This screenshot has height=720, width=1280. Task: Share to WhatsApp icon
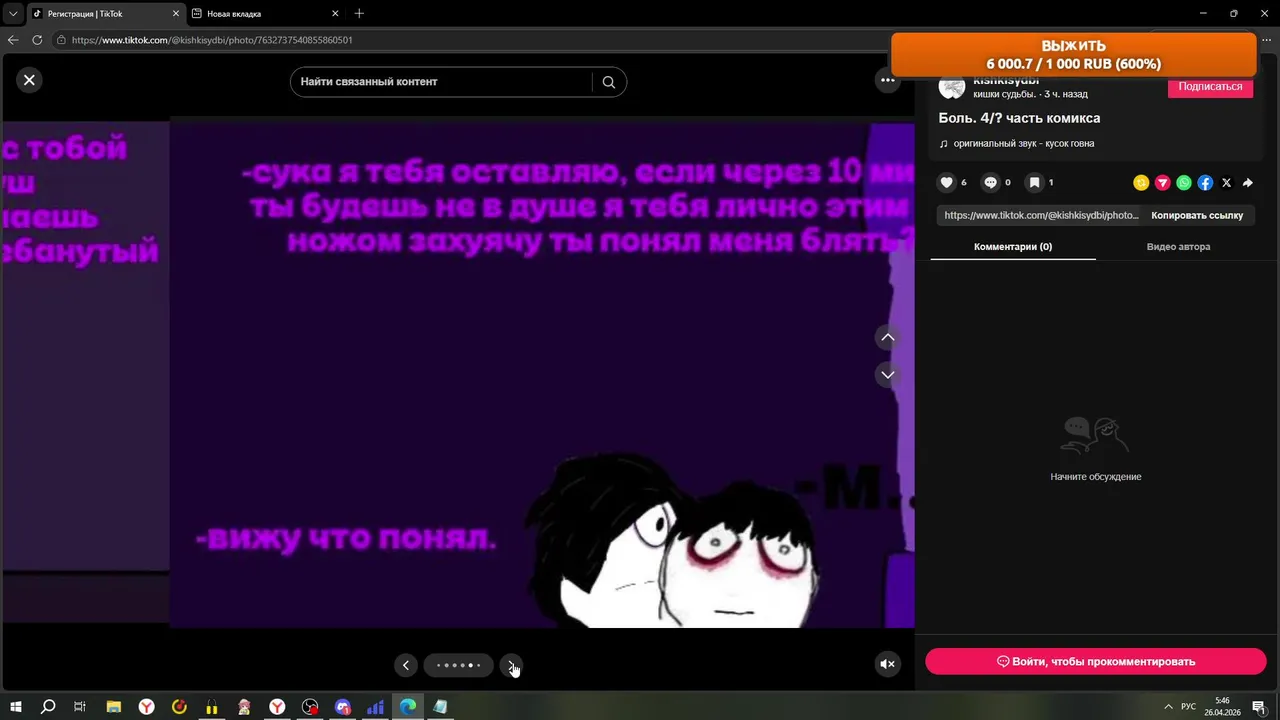(1184, 183)
